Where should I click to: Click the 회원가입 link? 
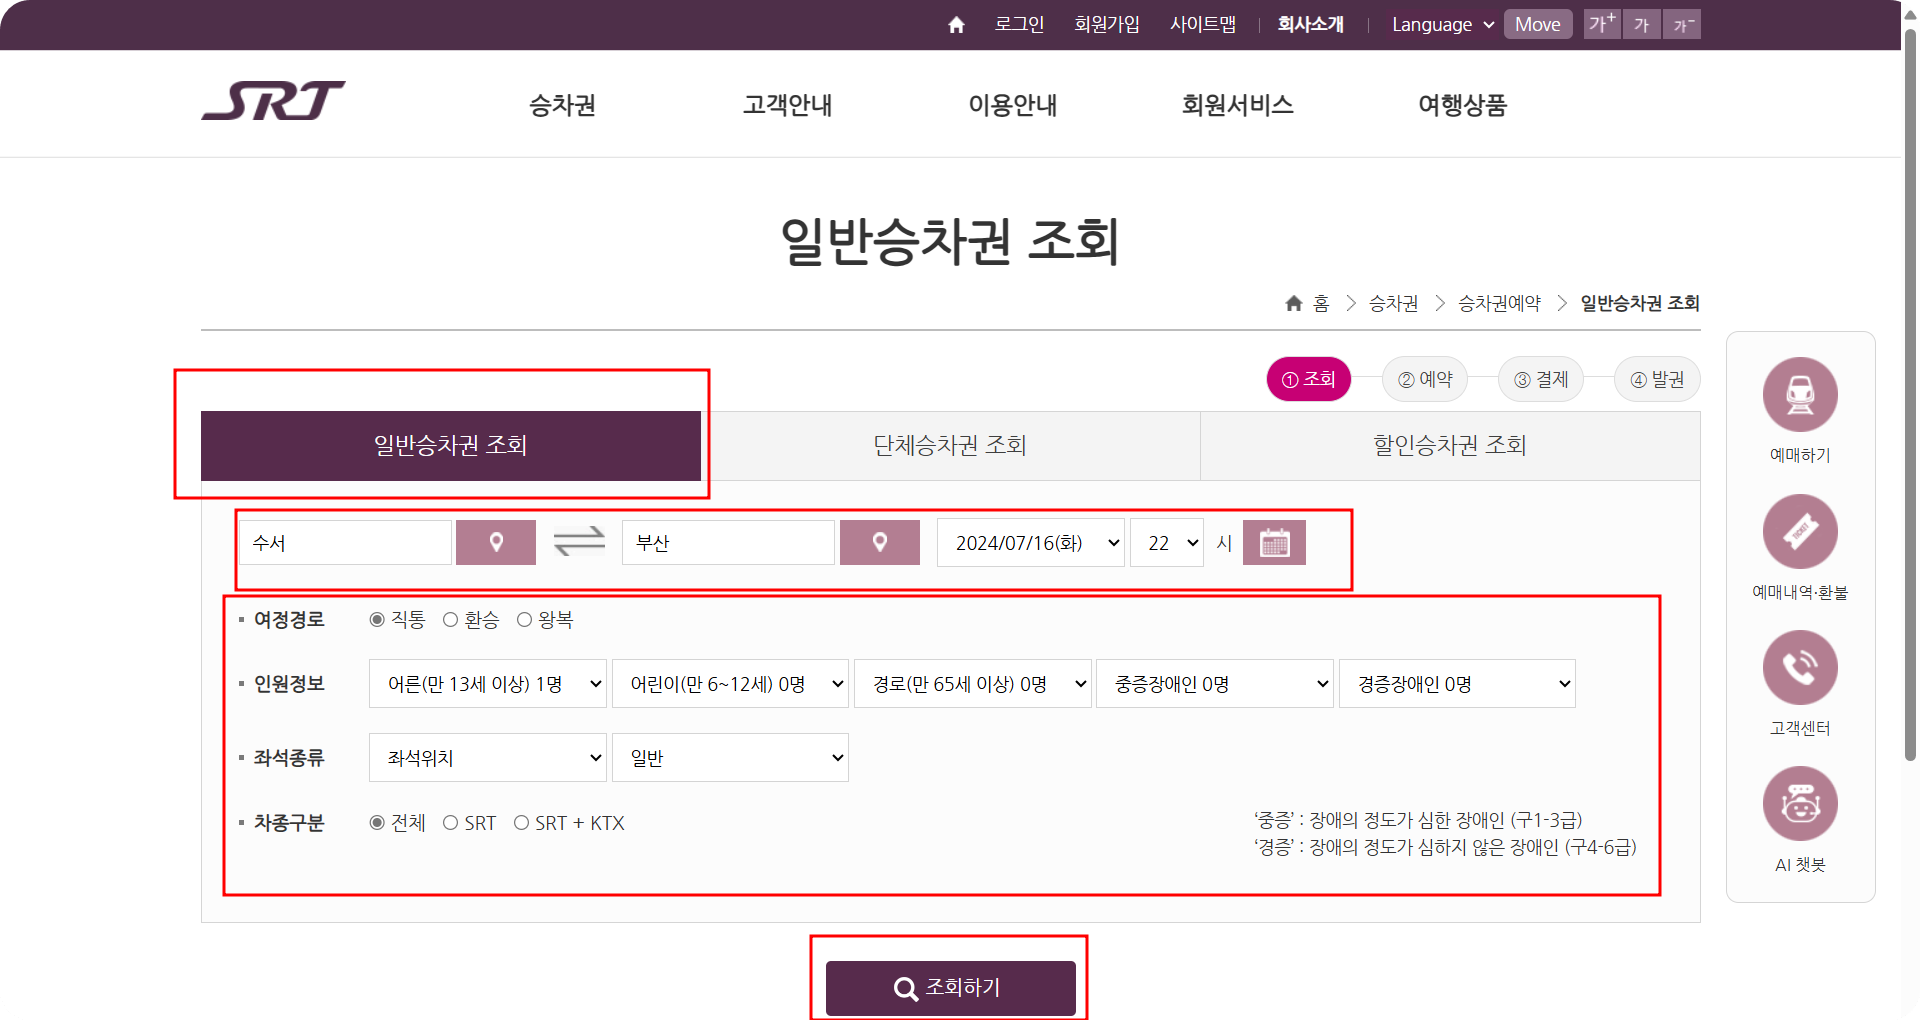point(1106,24)
